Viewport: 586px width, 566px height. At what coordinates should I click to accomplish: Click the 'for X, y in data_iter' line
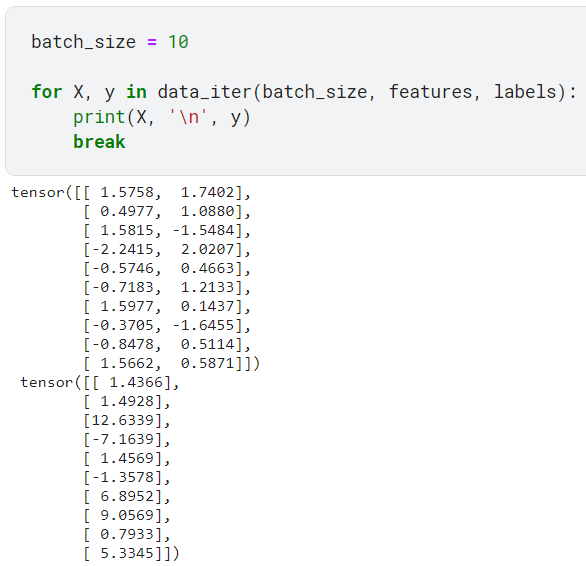pyautogui.click(x=304, y=92)
